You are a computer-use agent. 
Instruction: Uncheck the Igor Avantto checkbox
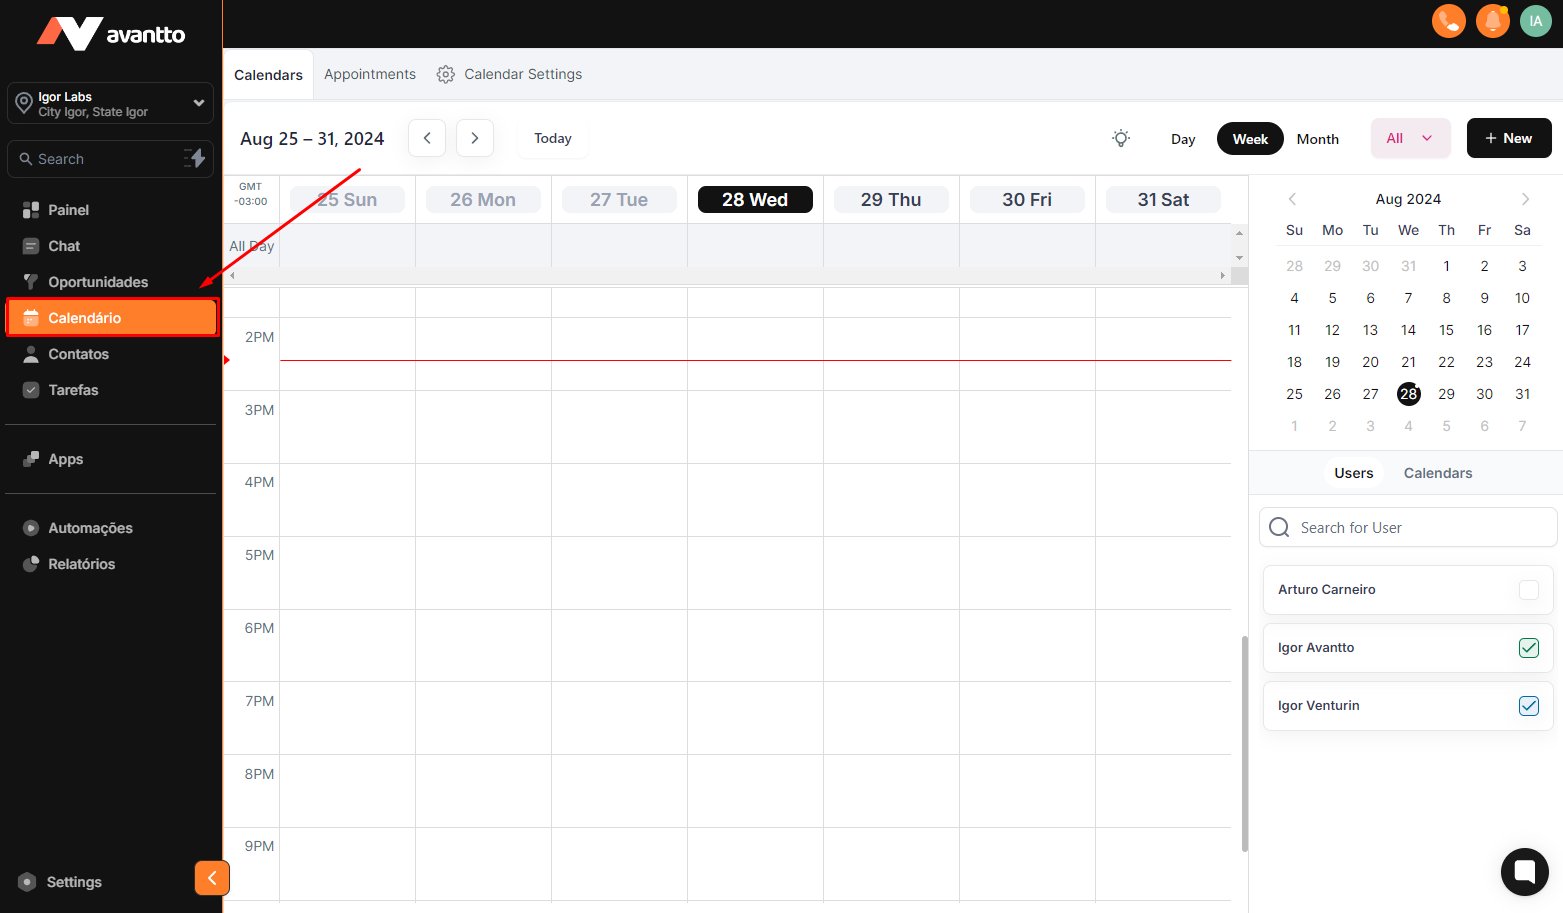pyautogui.click(x=1528, y=648)
